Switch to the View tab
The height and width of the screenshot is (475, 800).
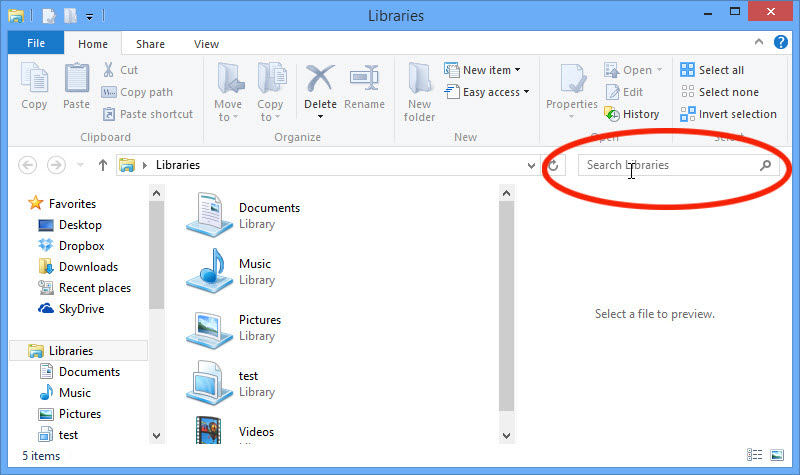click(x=206, y=44)
